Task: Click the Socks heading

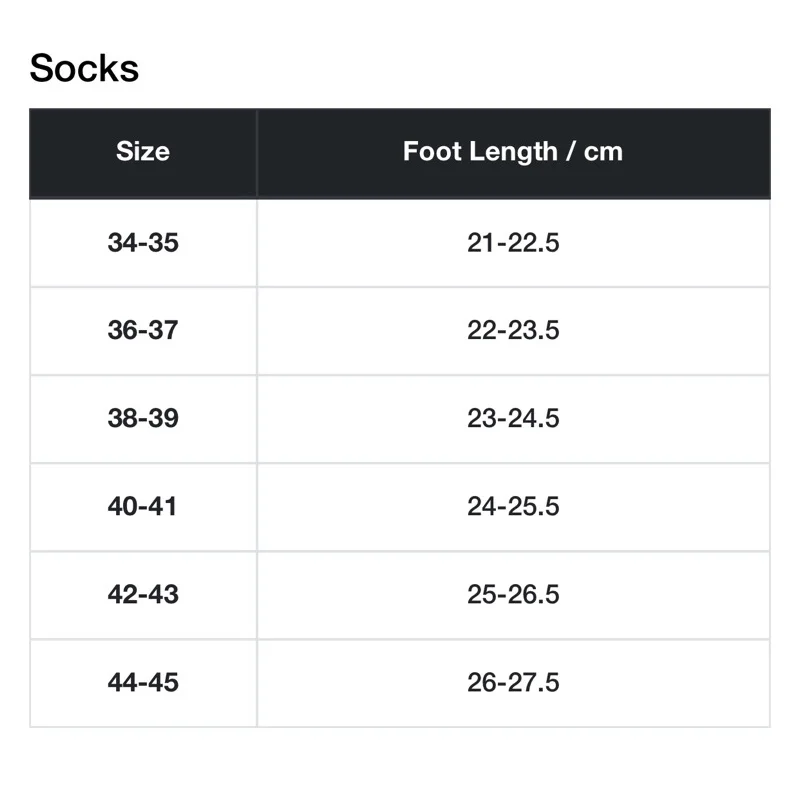Action: pos(84,68)
